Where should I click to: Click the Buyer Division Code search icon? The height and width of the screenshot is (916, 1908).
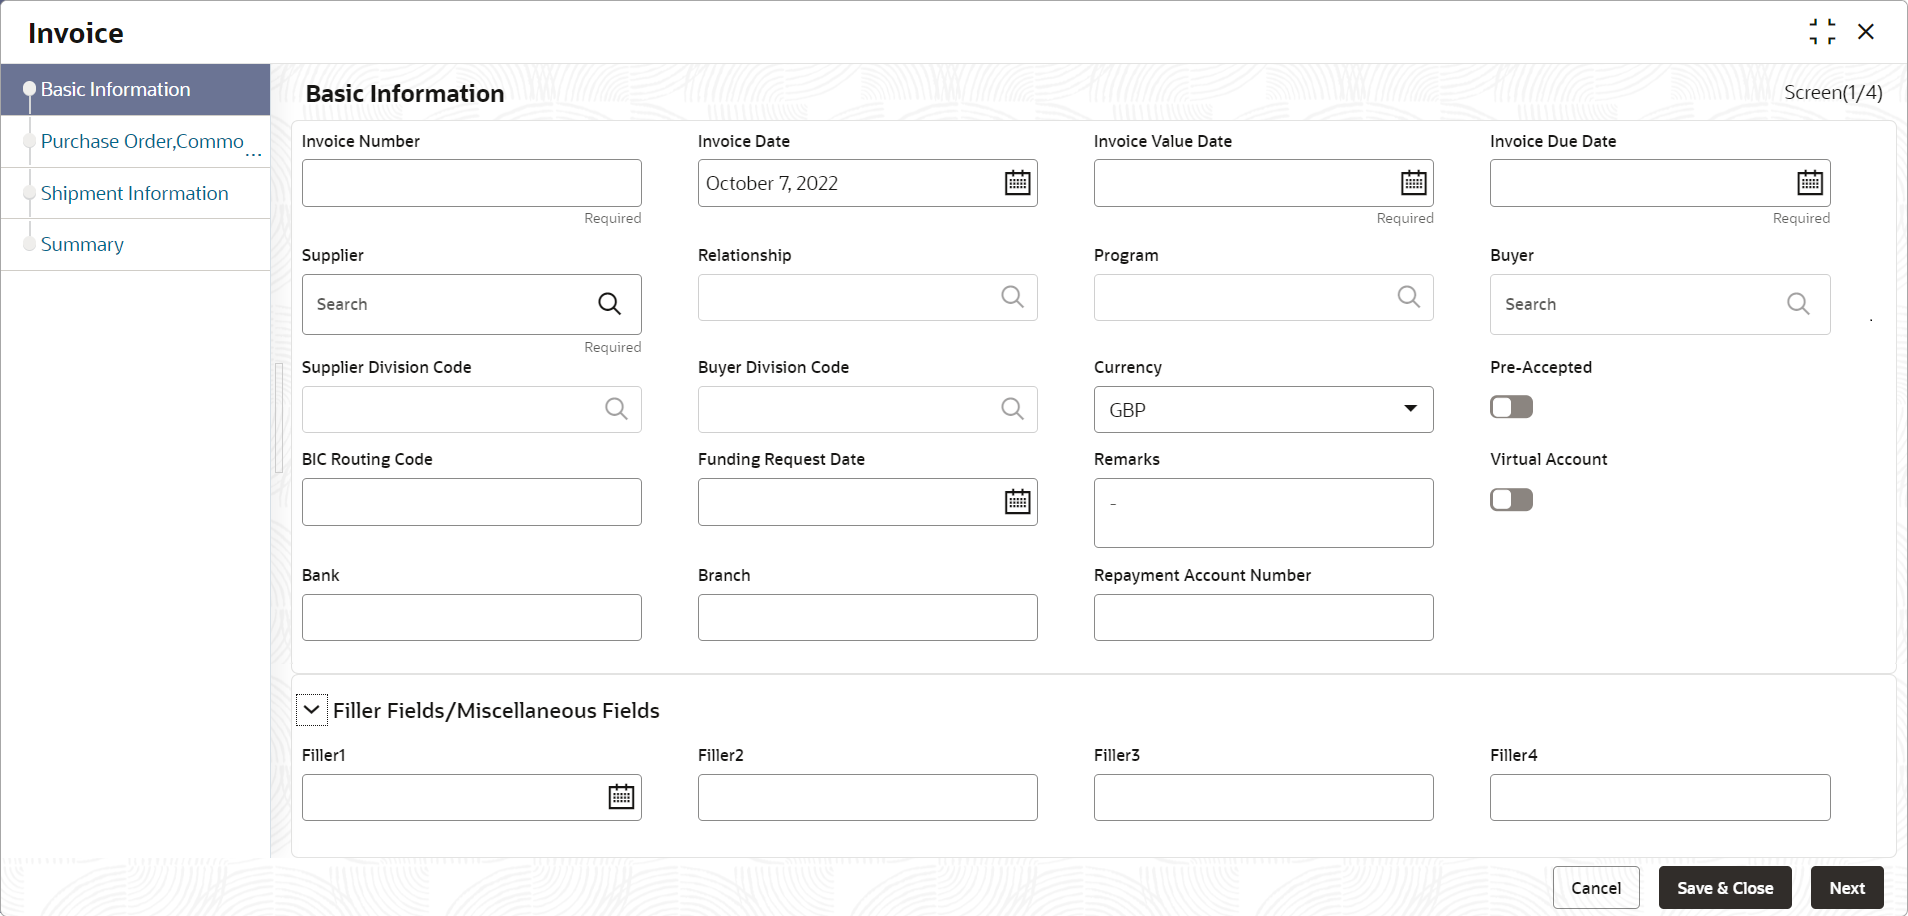(x=1012, y=409)
